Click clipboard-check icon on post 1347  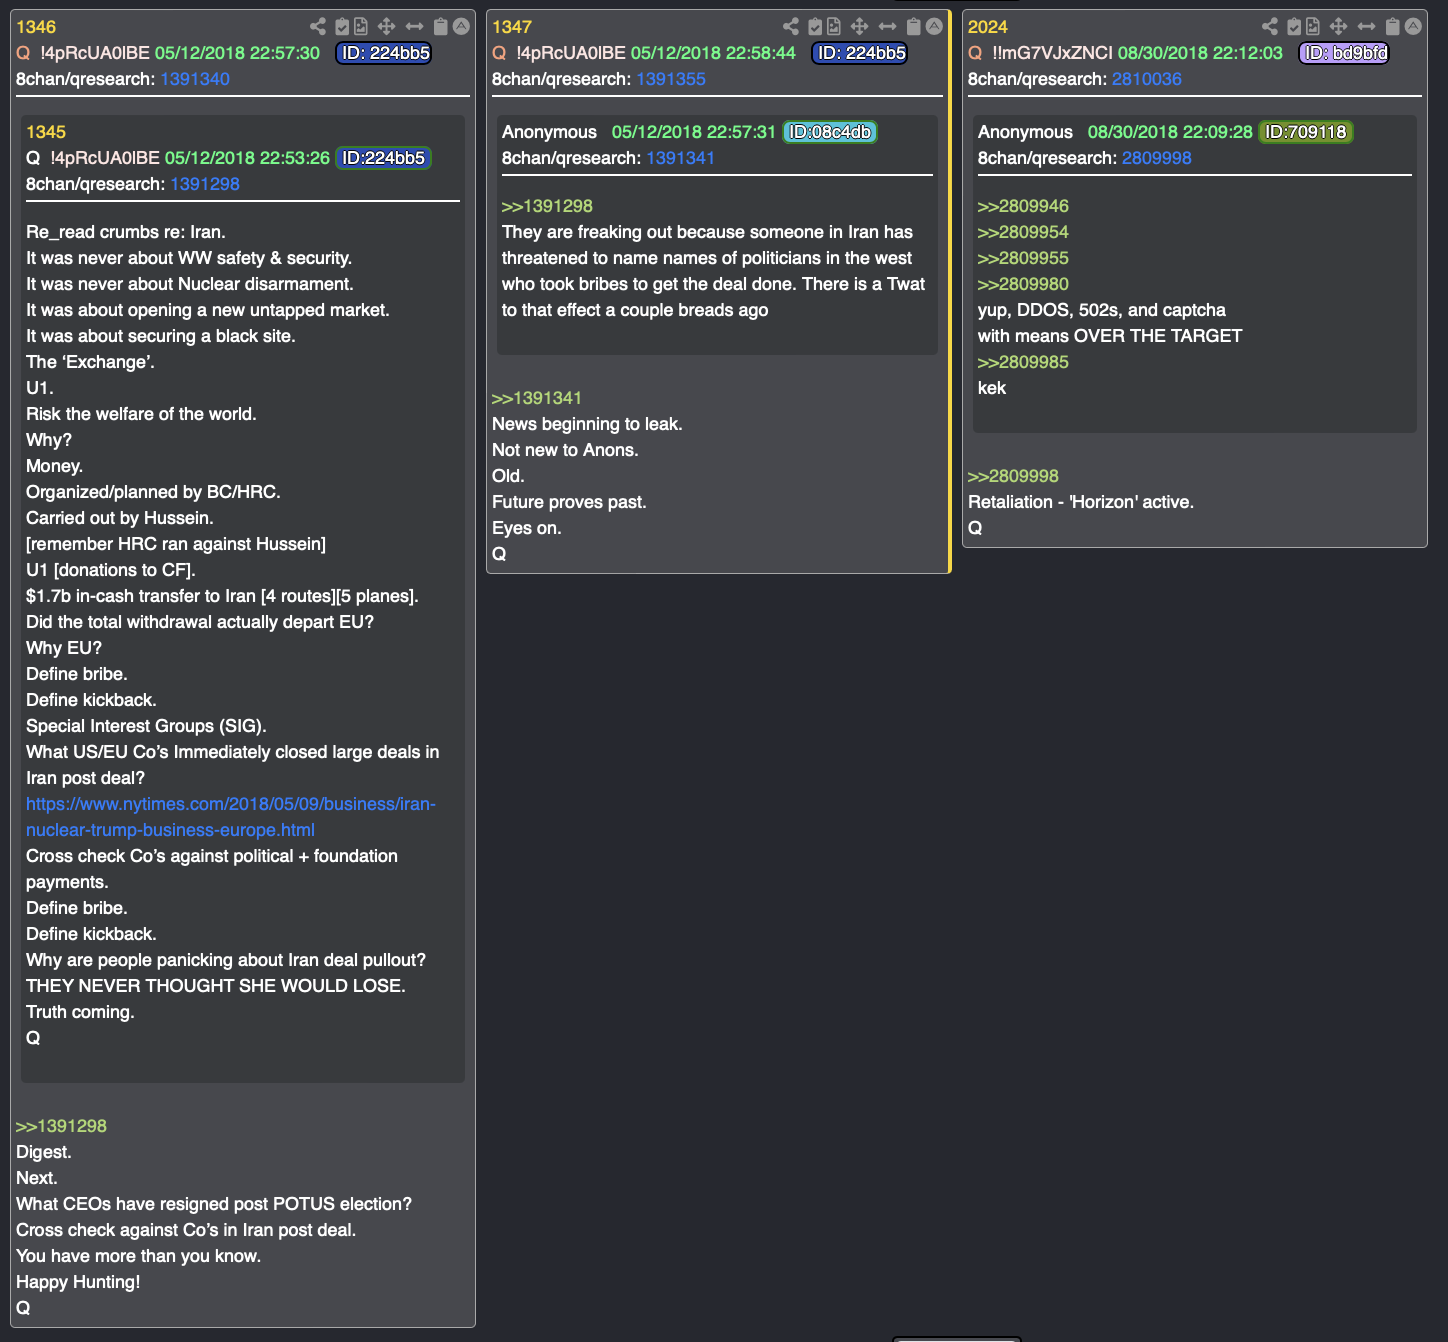[815, 27]
